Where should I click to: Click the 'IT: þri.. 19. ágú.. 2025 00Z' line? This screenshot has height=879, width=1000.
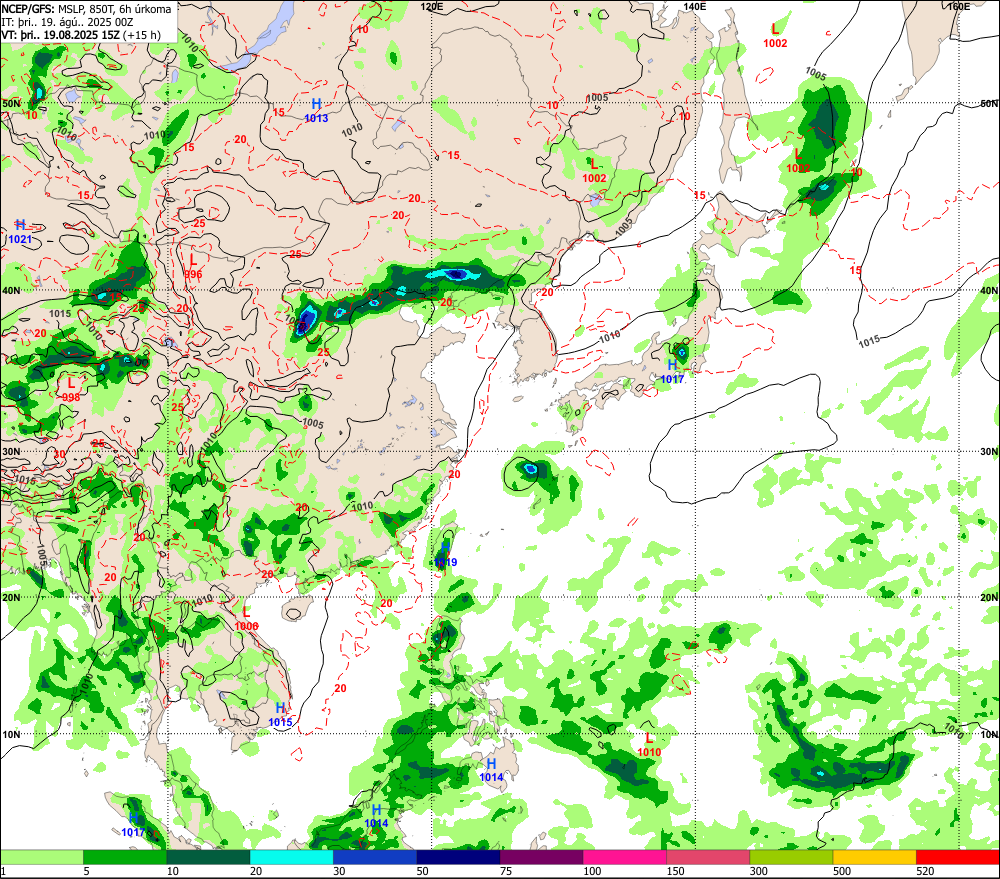68,22
